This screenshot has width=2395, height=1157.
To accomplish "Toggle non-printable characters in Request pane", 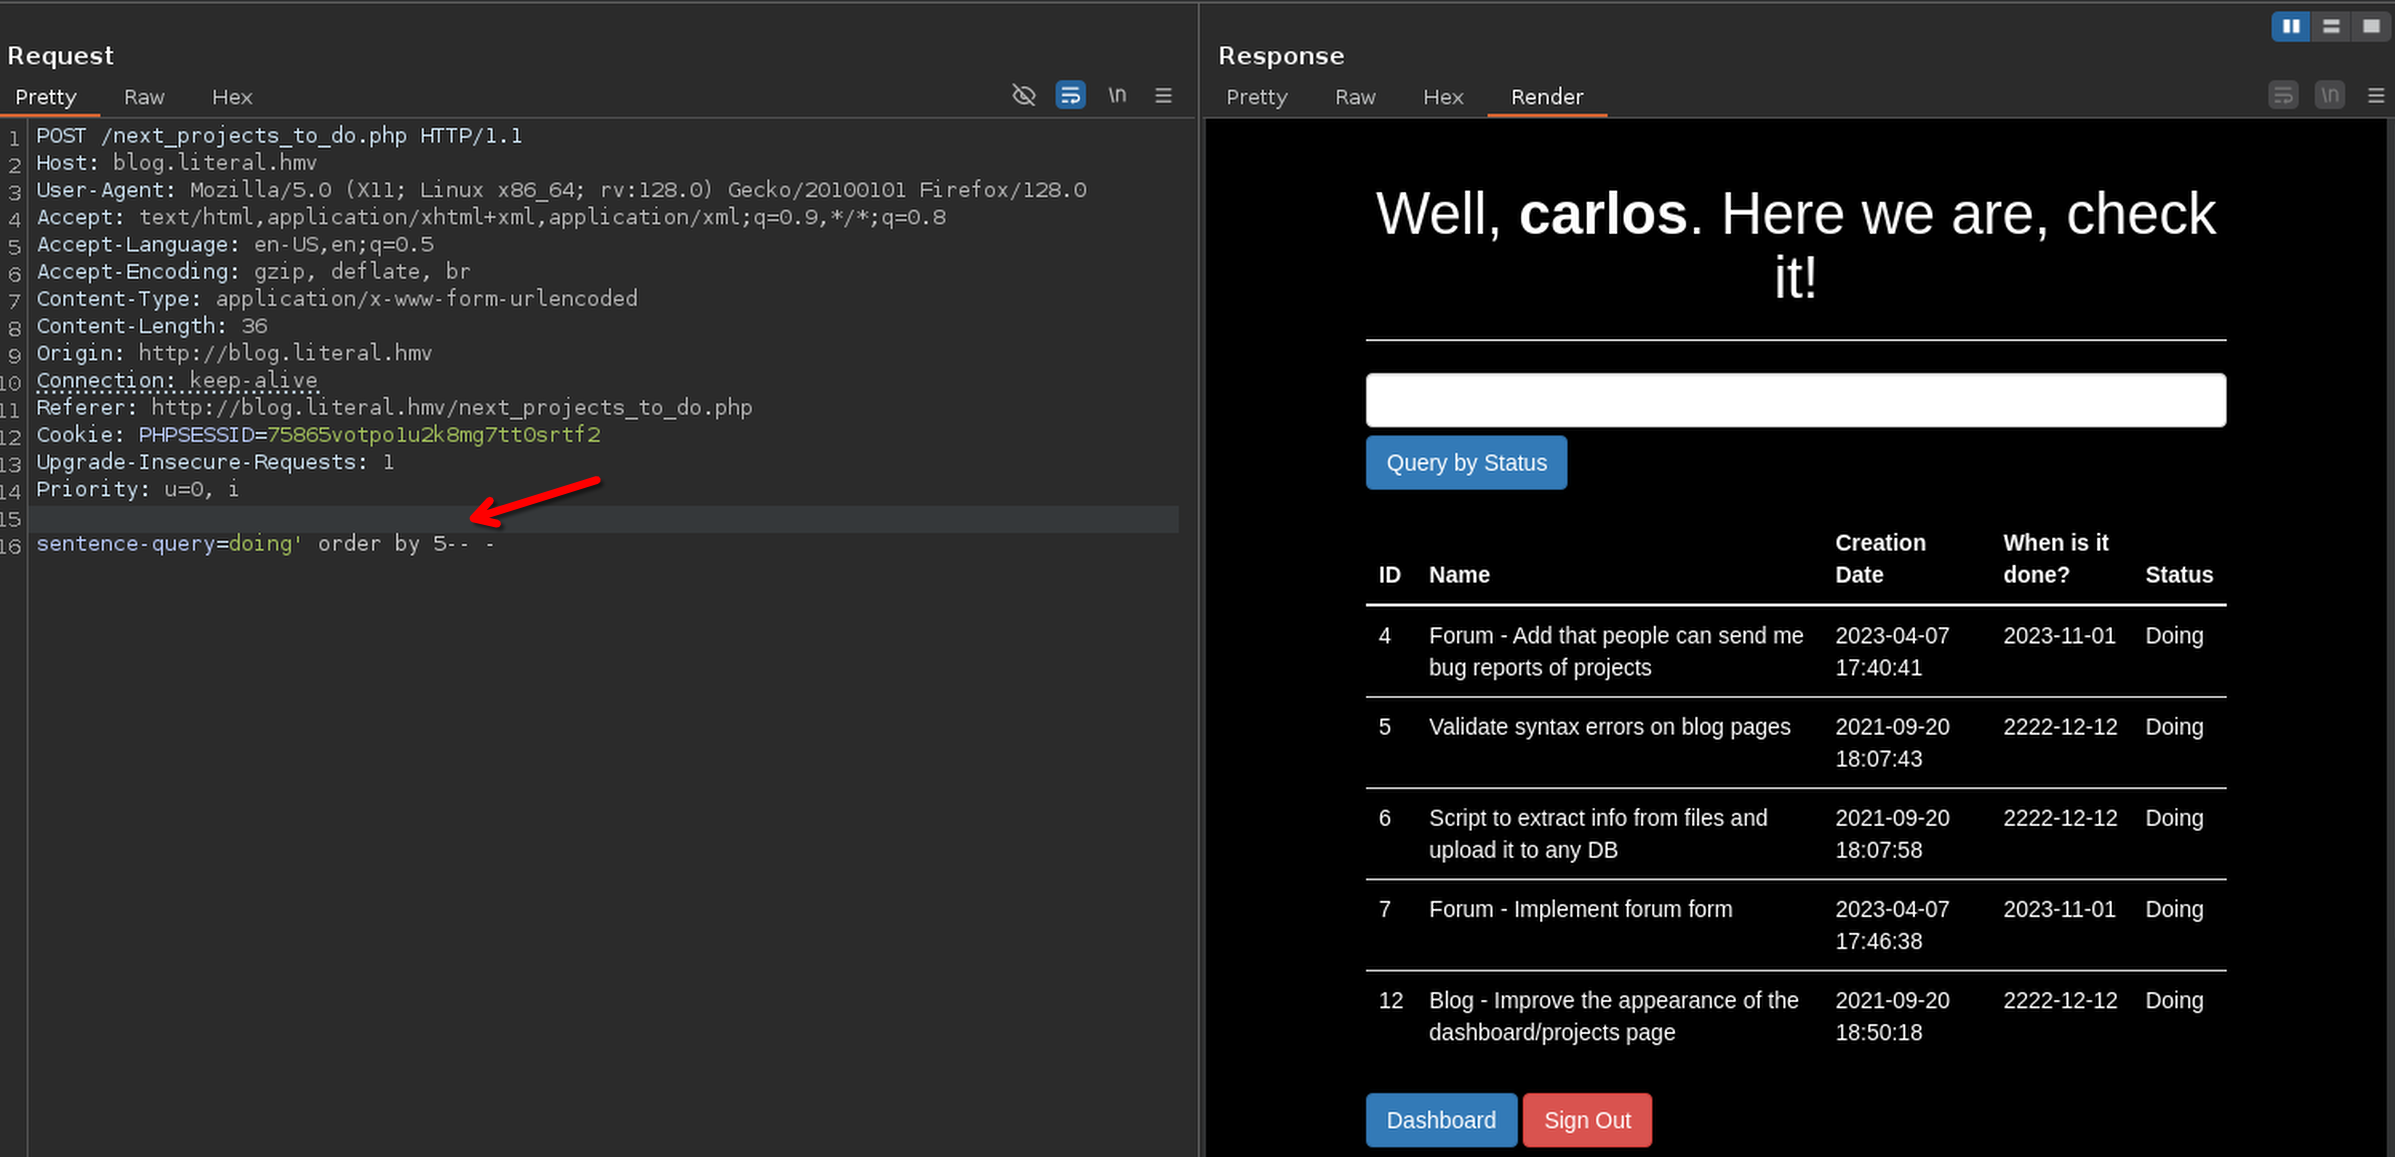I will 1117,95.
